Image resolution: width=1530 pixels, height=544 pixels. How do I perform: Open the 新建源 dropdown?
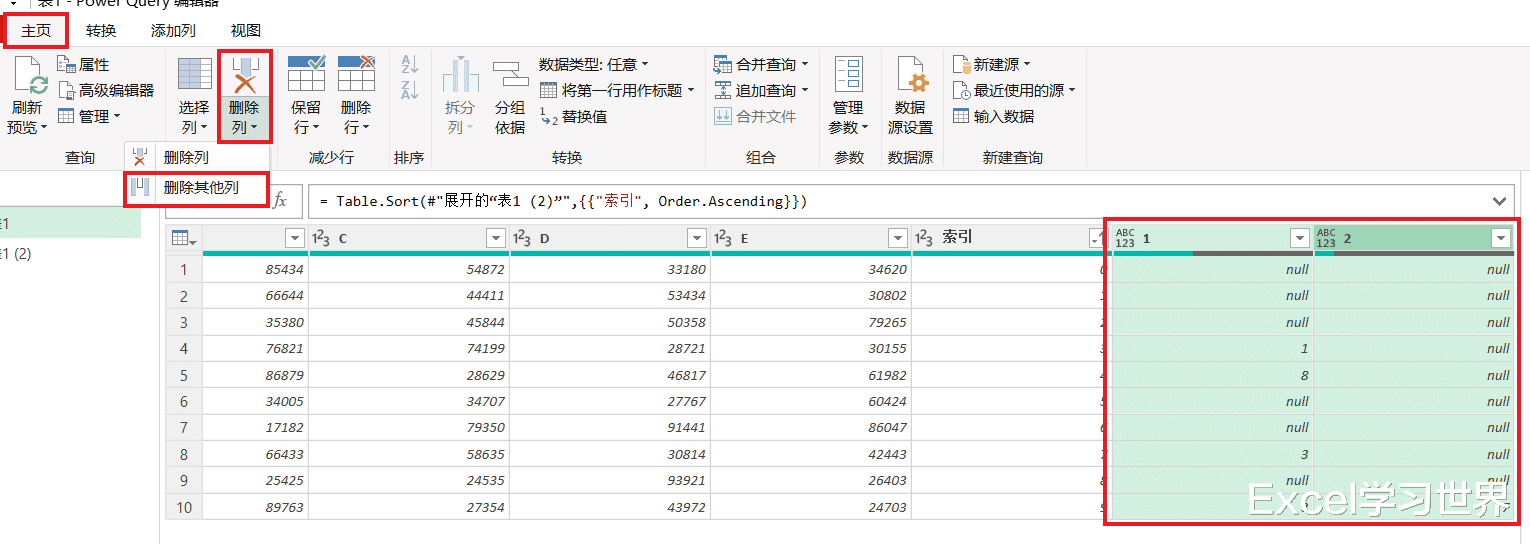991,65
